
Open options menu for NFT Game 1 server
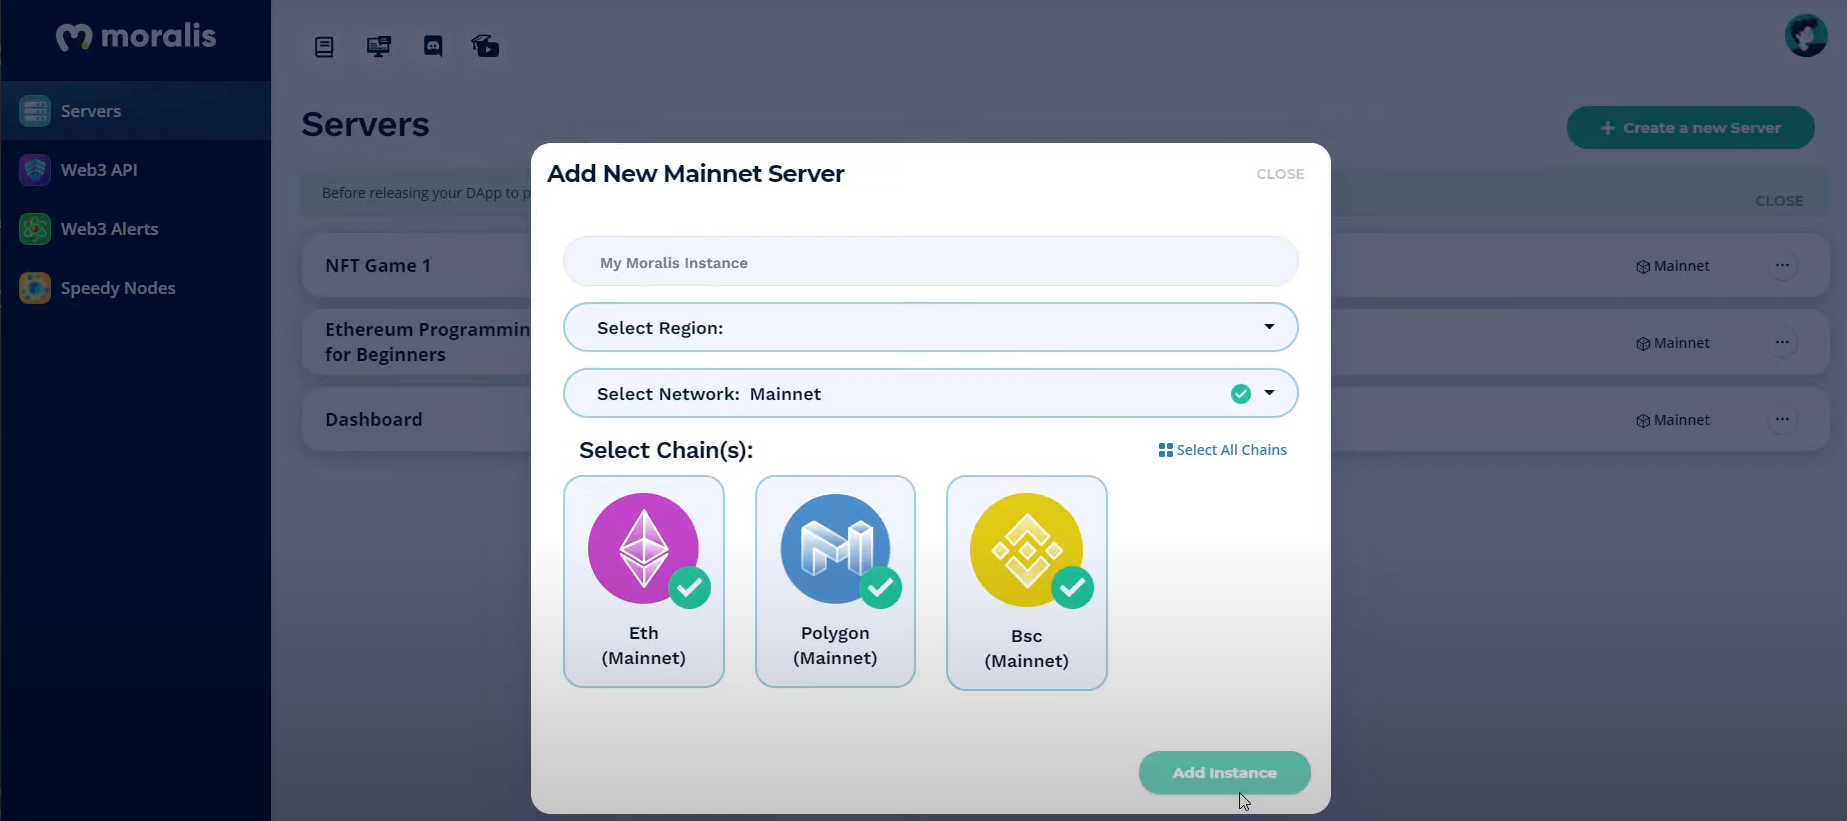click(x=1782, y=265)
